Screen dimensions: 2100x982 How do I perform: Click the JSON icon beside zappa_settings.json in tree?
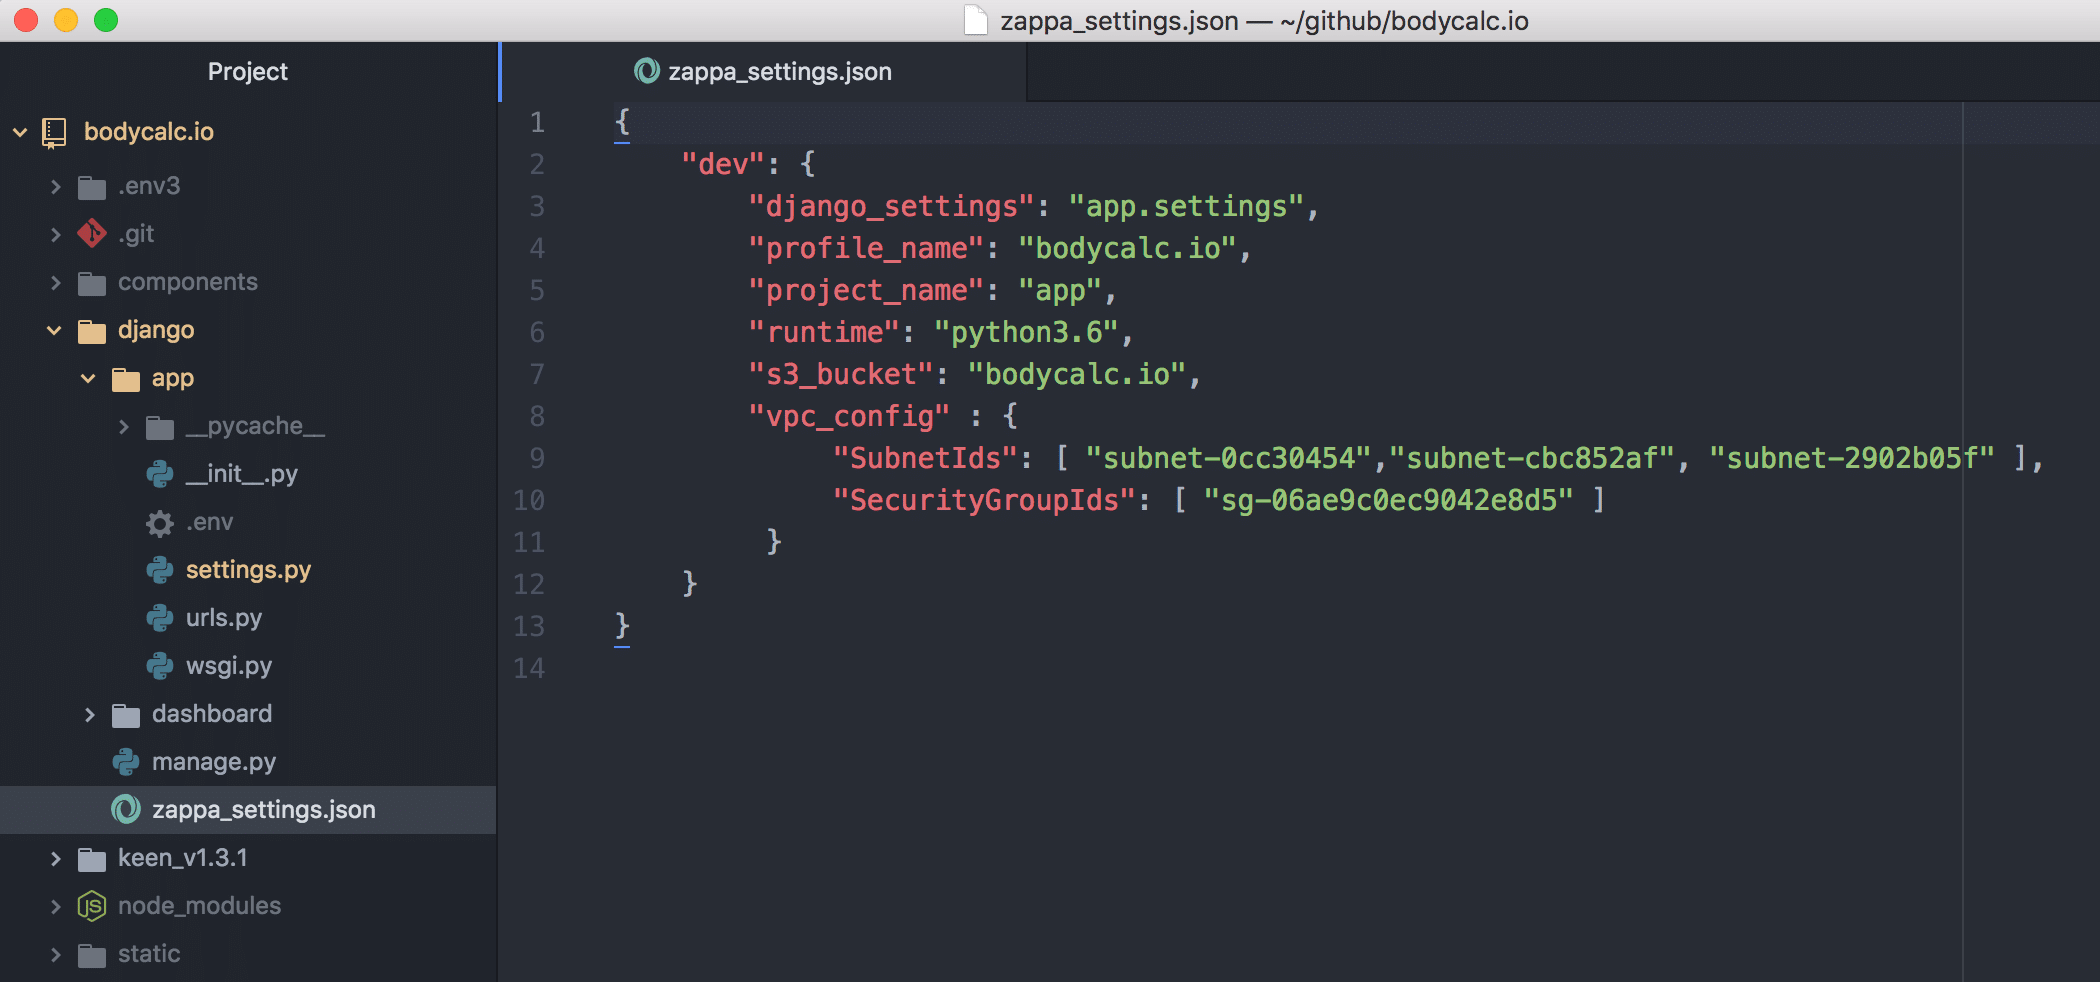pos(126,810)
